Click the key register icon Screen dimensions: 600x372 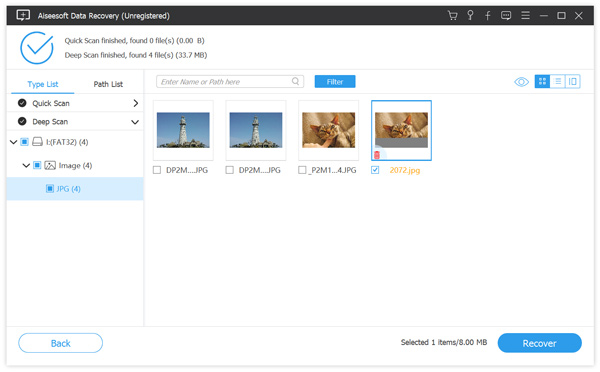pyautogui.click(x=470, y=15)
